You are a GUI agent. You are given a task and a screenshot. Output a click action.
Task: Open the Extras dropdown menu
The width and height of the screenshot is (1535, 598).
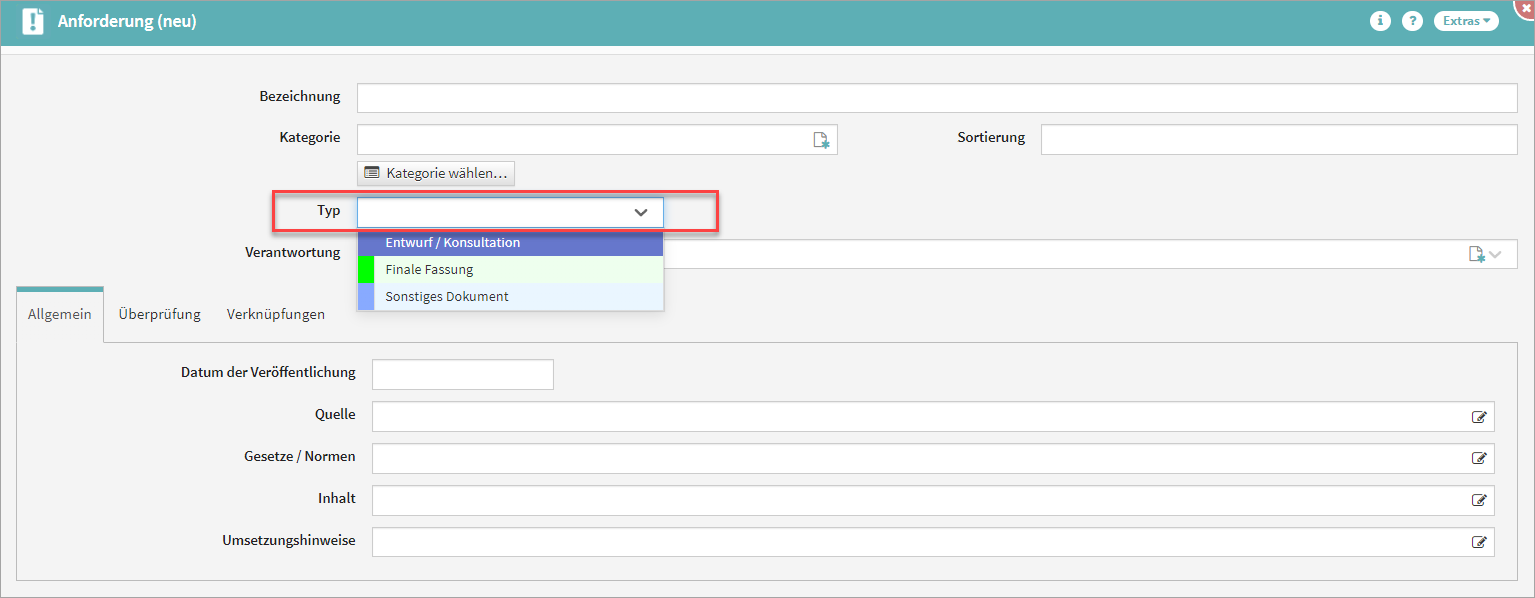(1466, 21)
